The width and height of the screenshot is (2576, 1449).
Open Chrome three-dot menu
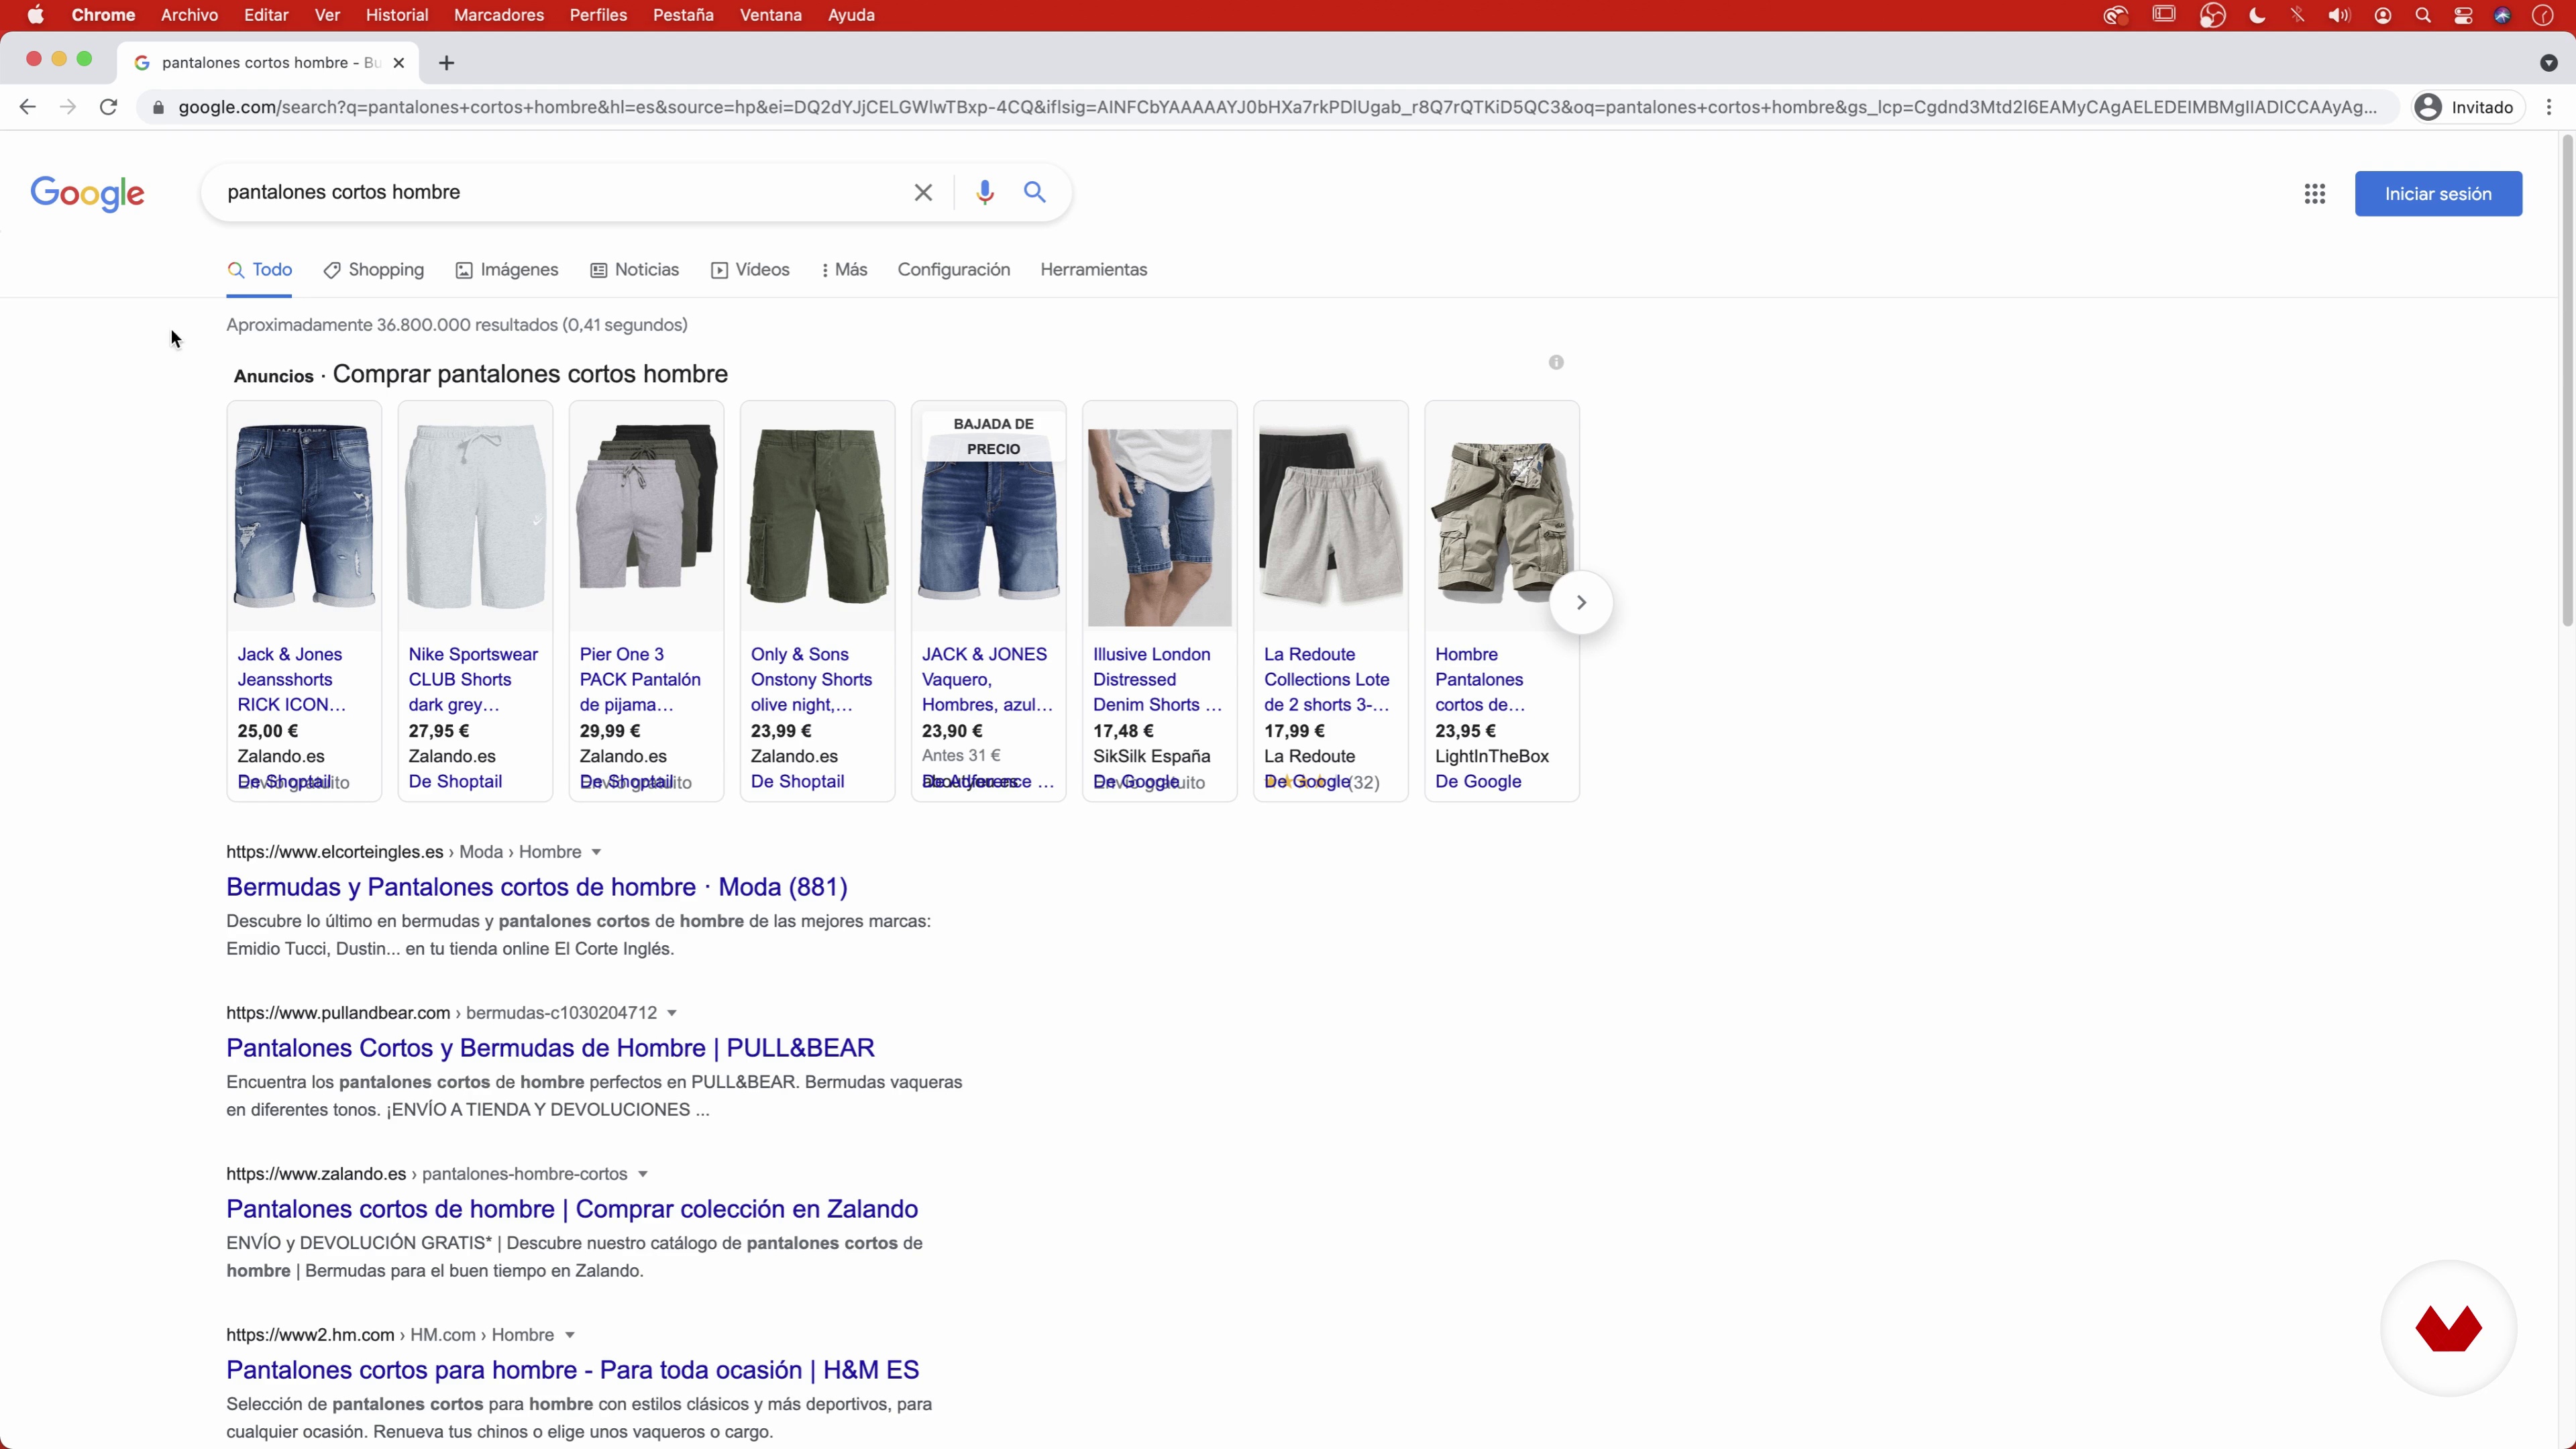[2549, 107]
